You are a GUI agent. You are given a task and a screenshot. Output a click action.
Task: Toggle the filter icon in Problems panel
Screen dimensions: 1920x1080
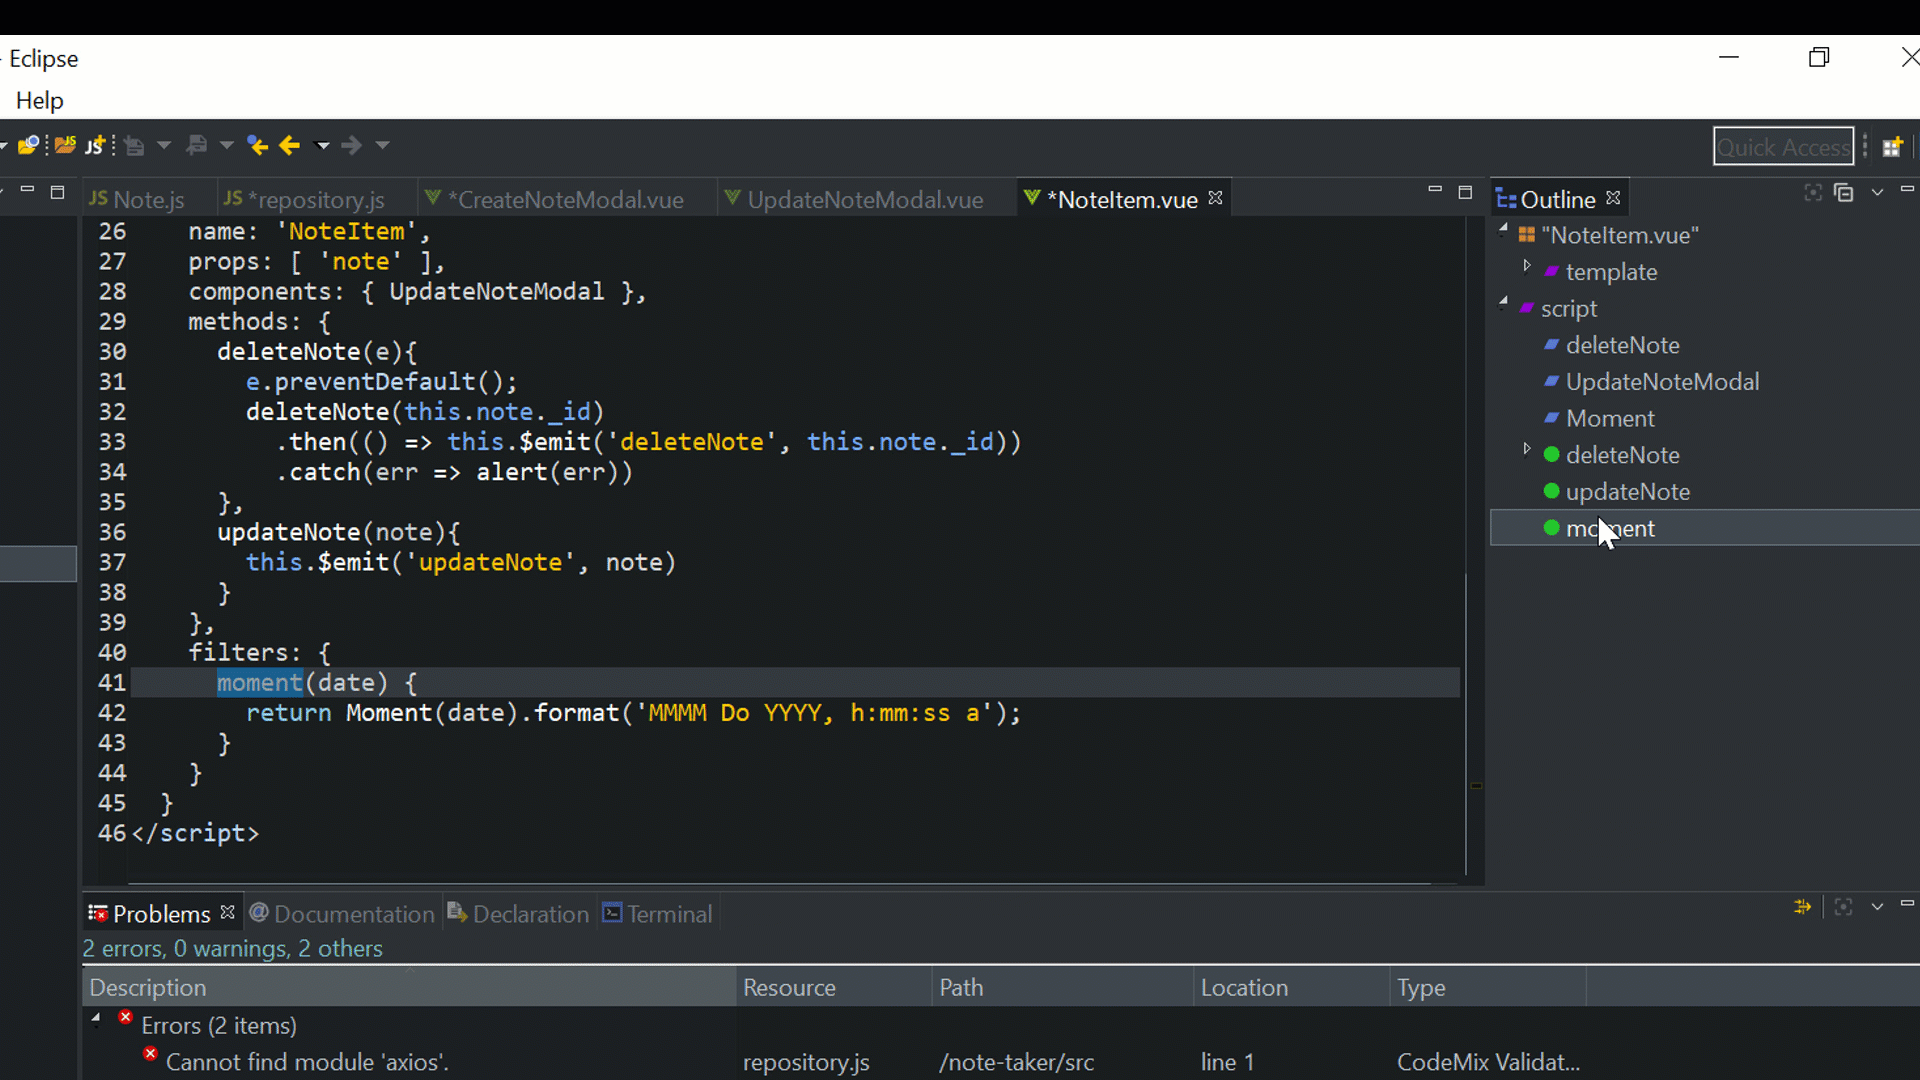[x=1802, y=907]
